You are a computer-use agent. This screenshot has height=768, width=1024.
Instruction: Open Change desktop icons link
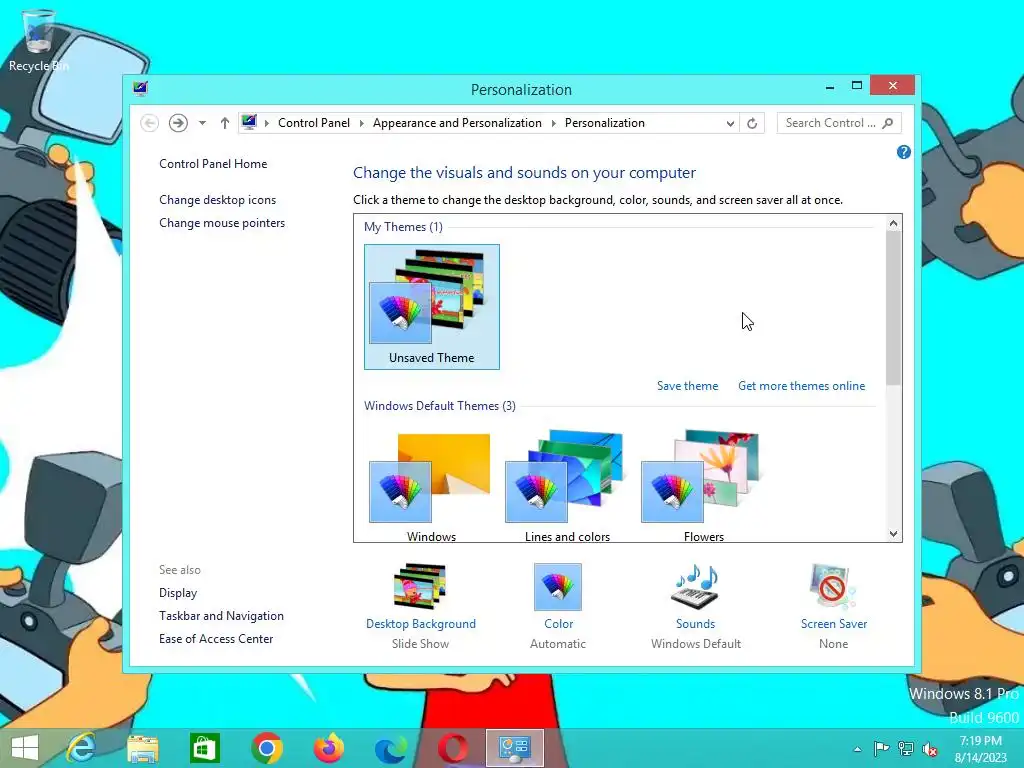(x=217, y=200)
